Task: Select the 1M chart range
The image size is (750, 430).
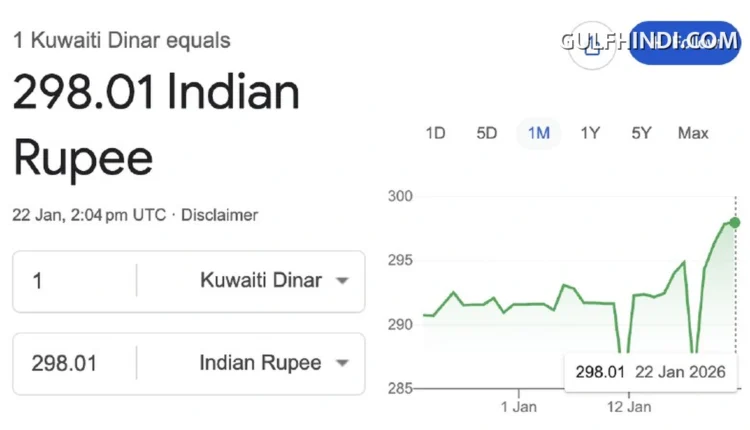Action: point(538,133)
